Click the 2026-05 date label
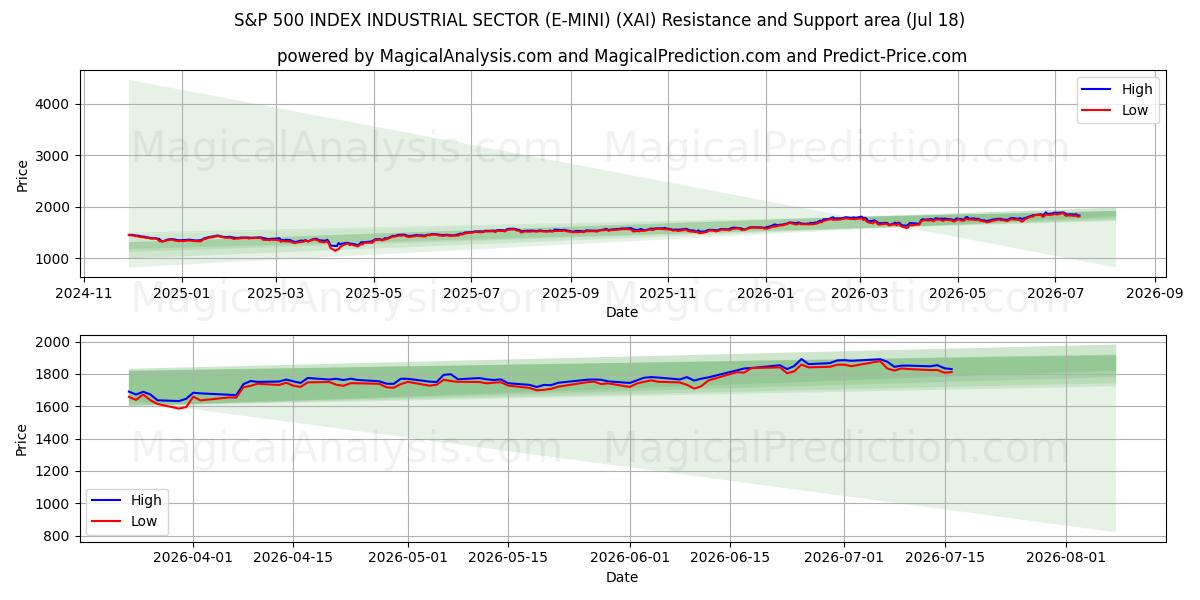Image resolution: width=1200 pixels, height=600 pixels. [x=960, y=295]
